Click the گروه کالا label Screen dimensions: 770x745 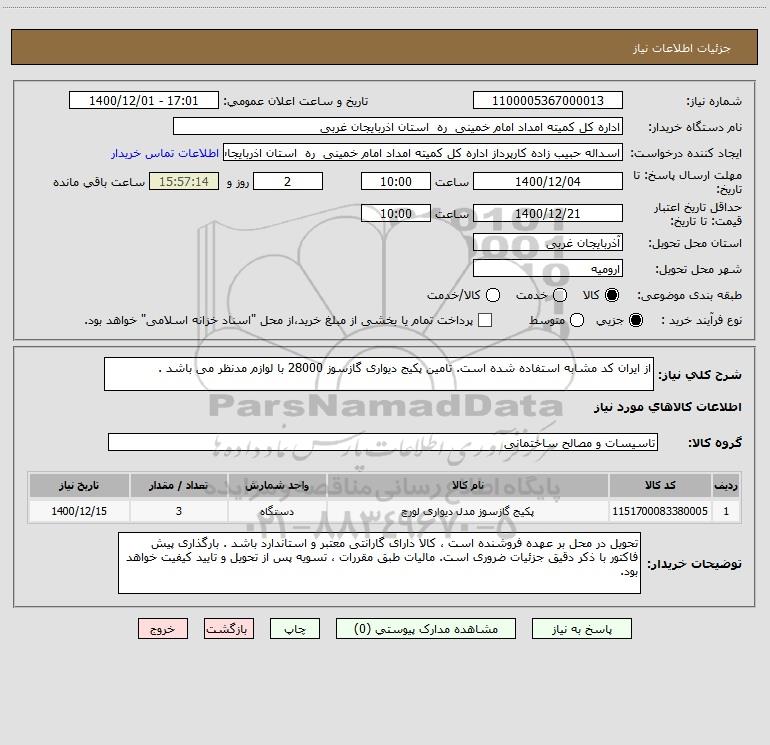[x=715, y=443]
